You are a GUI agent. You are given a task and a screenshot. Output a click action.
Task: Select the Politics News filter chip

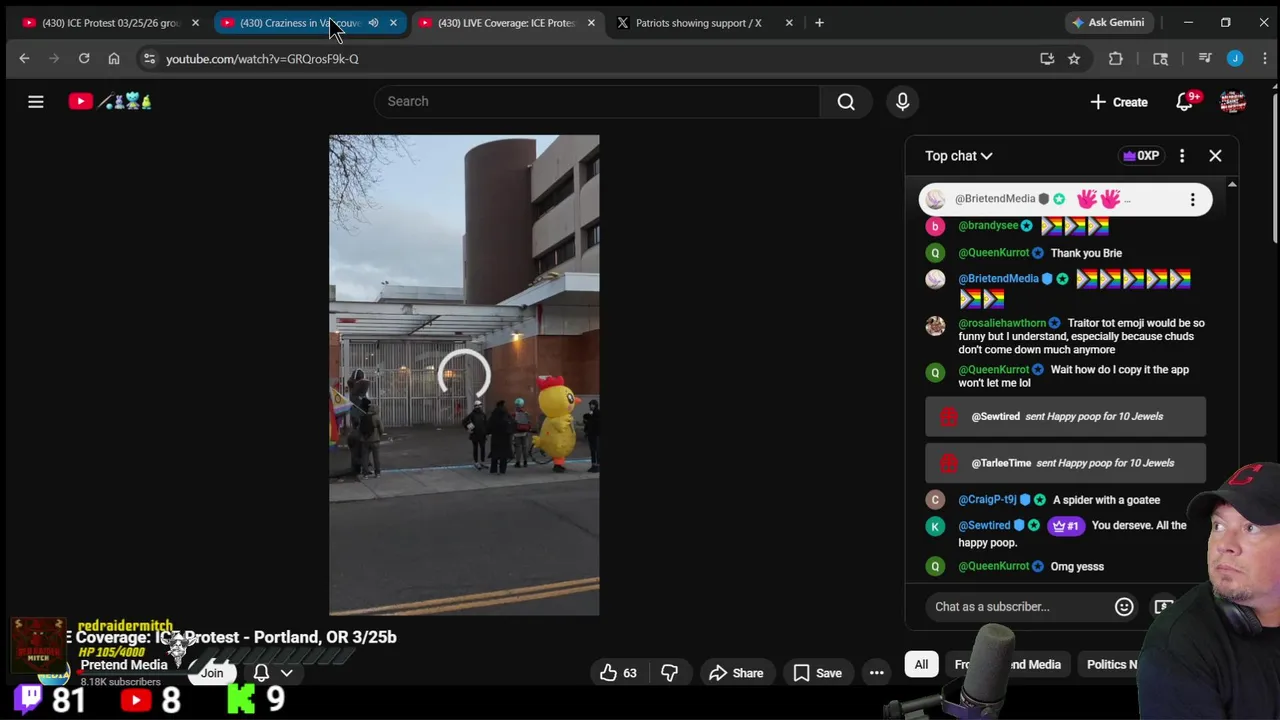point(1112,664)
